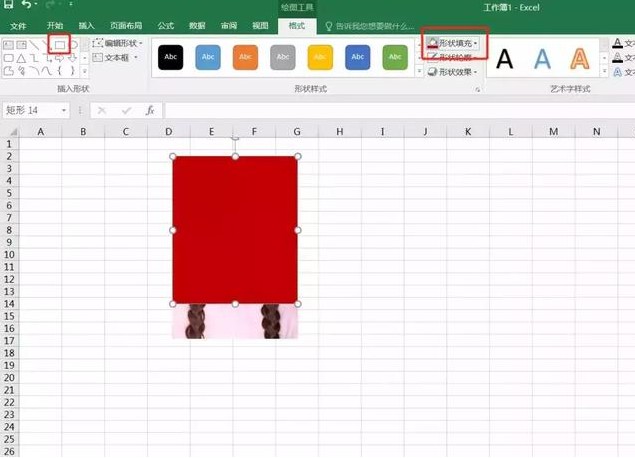Viewport: 635px width, 458px height.
Task: Select the orange outlined WordArt style A
Action: 579,59
